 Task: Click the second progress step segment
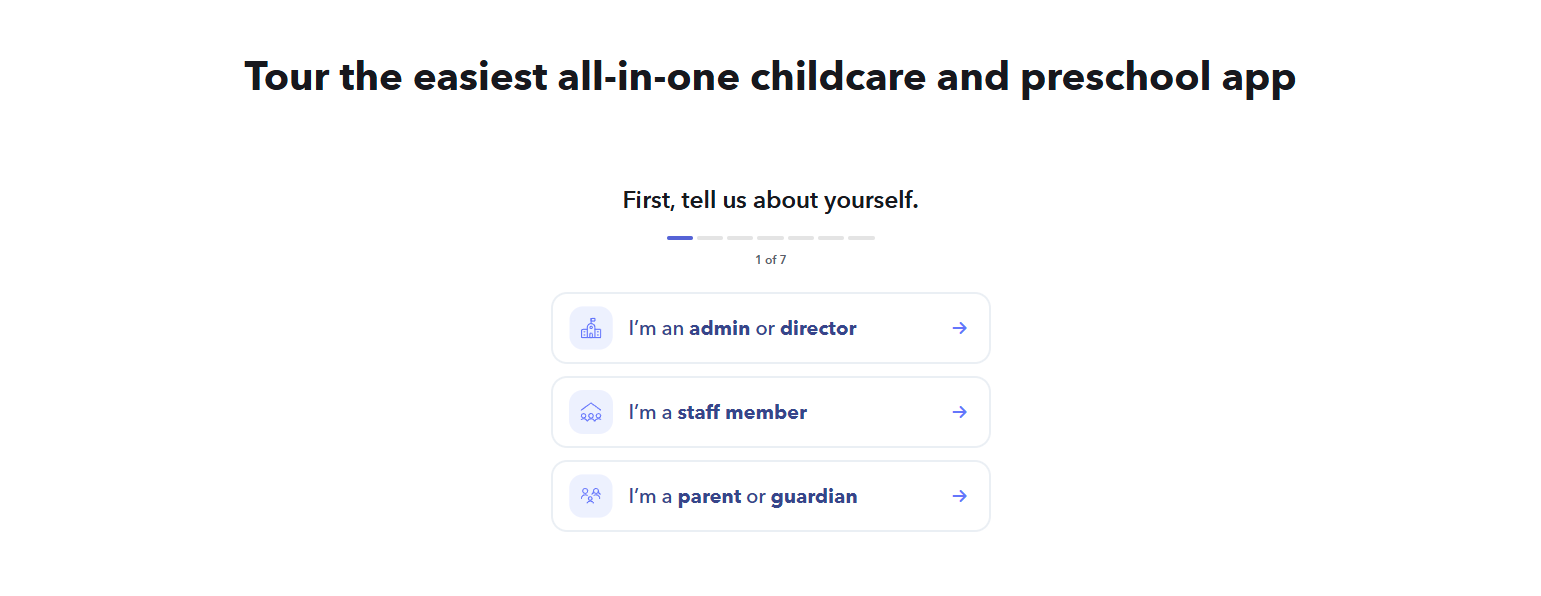tap(710, 238)
